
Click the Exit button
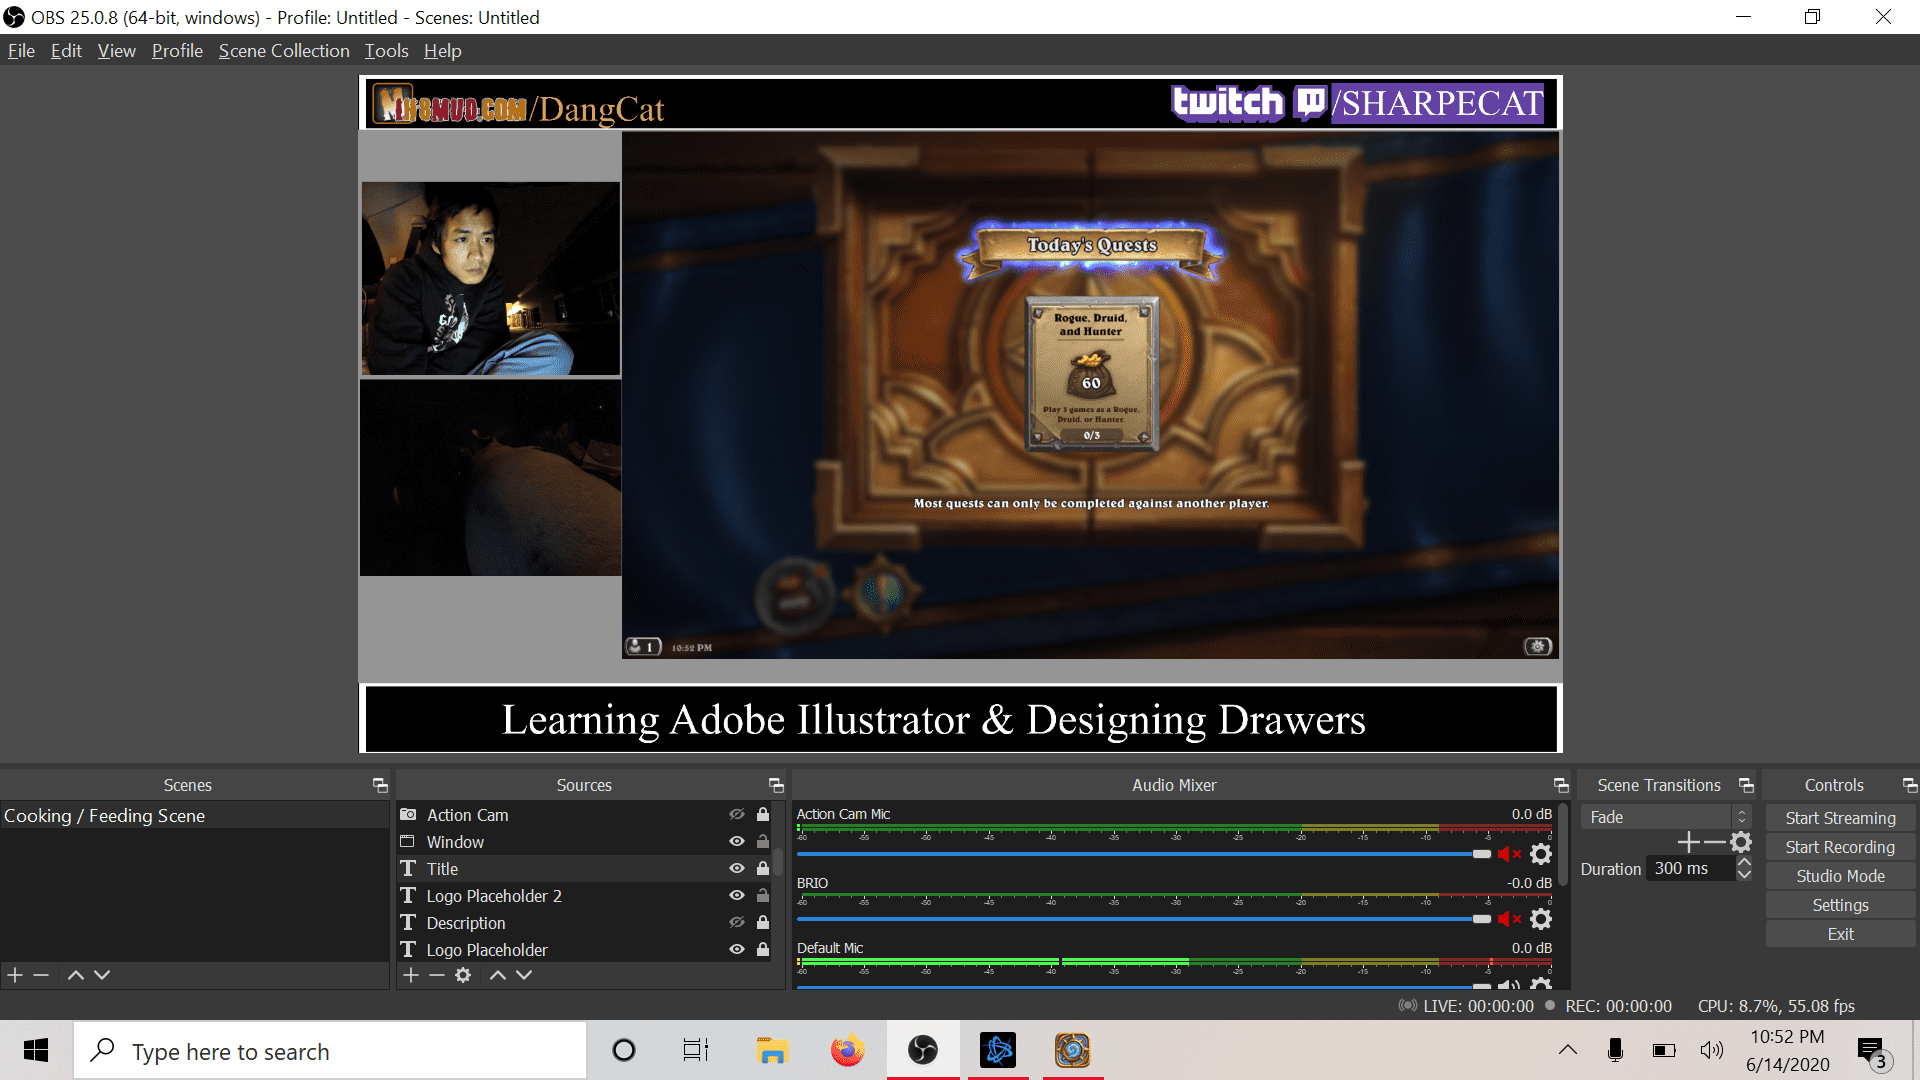coord(1840,934)
